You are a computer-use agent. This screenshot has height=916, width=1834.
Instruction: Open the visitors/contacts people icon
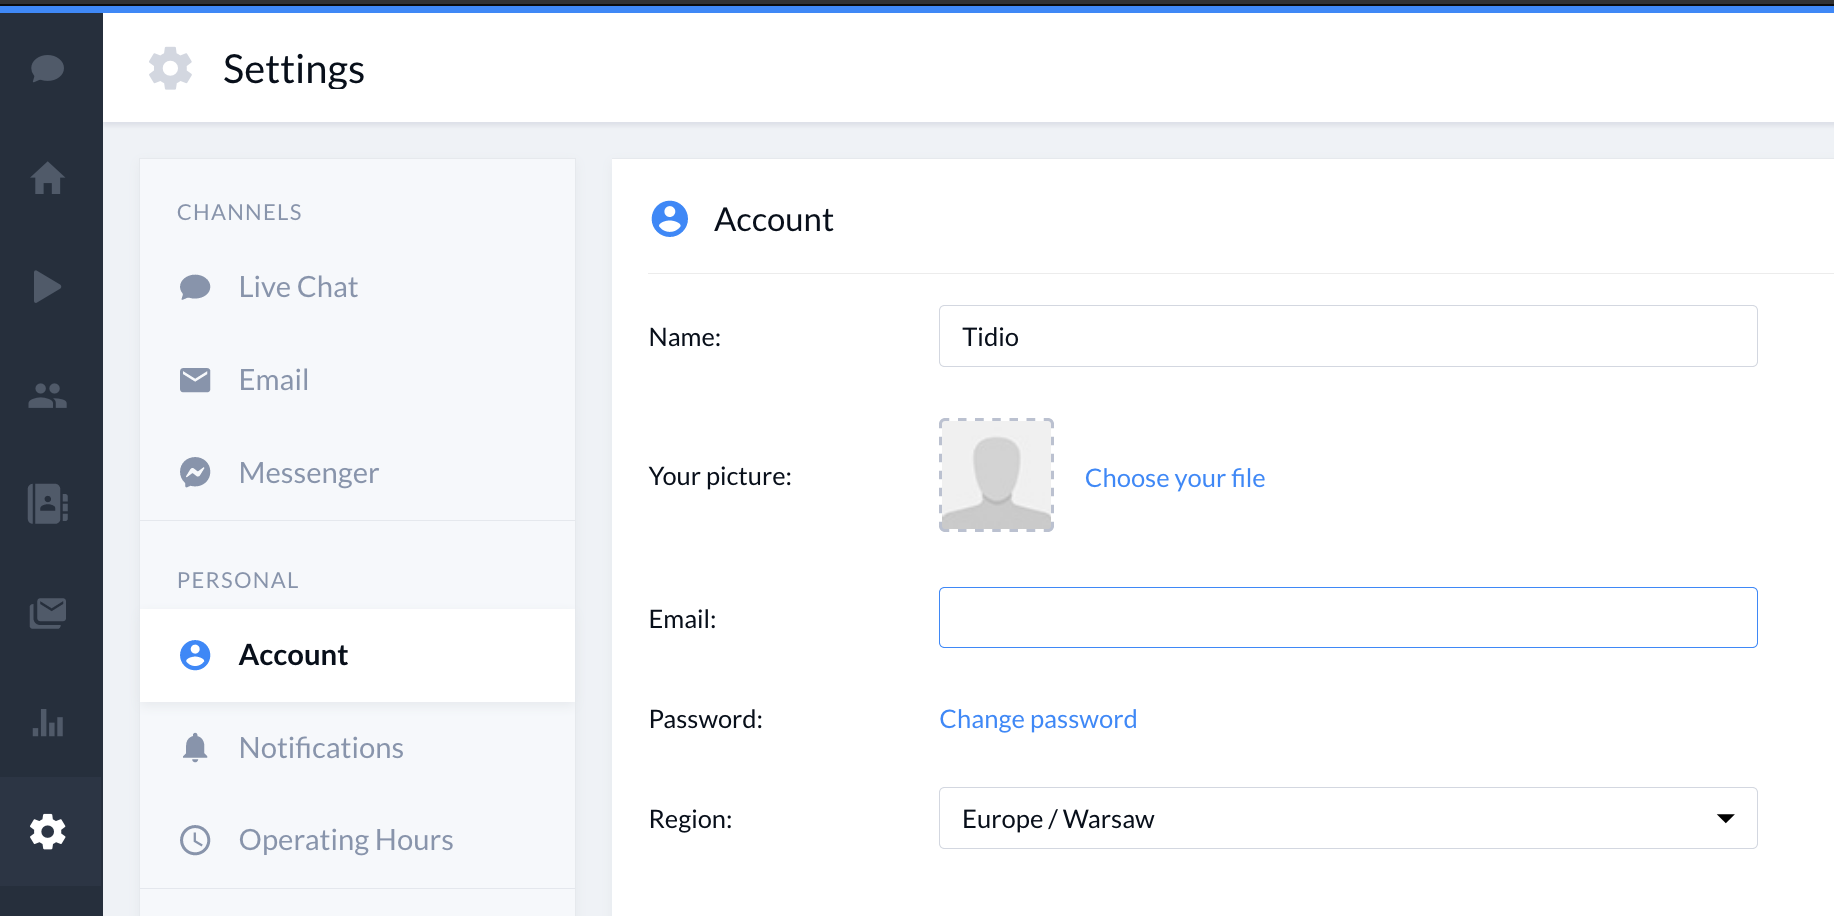pos(47,396)
